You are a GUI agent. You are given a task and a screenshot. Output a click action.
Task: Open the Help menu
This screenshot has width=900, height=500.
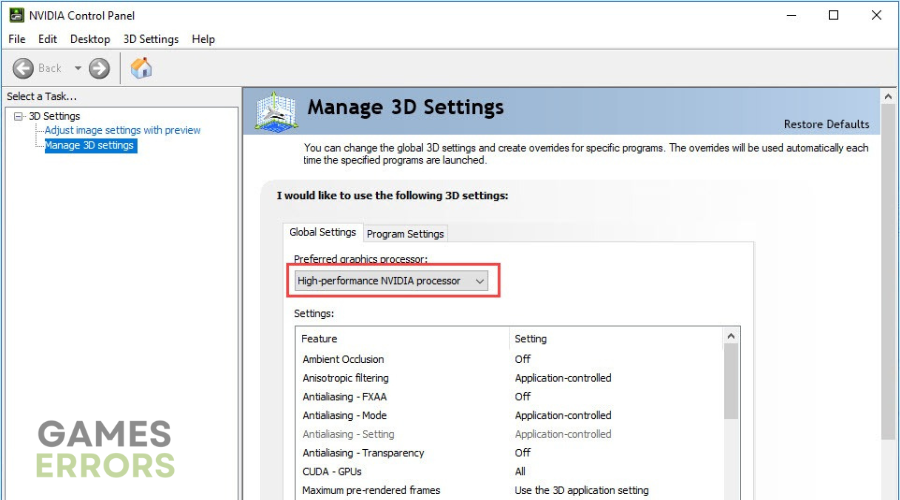pyautogui.click(x=203, y=39)
